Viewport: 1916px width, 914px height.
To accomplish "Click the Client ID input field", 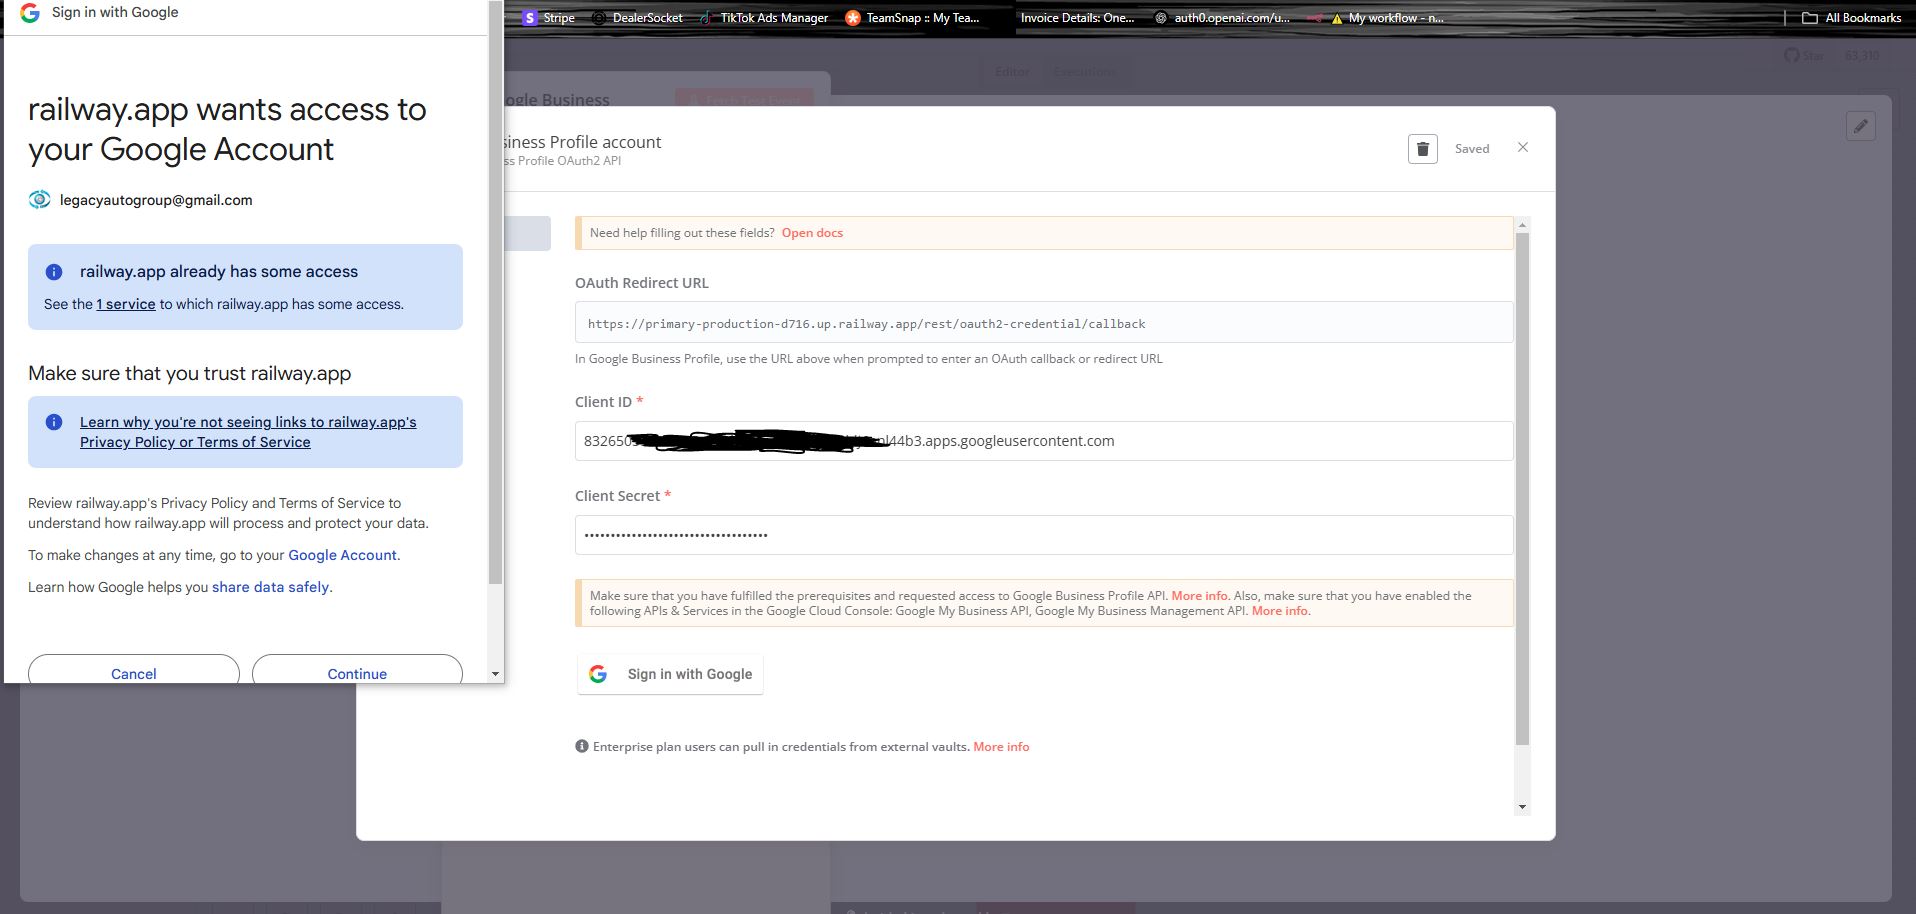I will (x=1044, y=441).
